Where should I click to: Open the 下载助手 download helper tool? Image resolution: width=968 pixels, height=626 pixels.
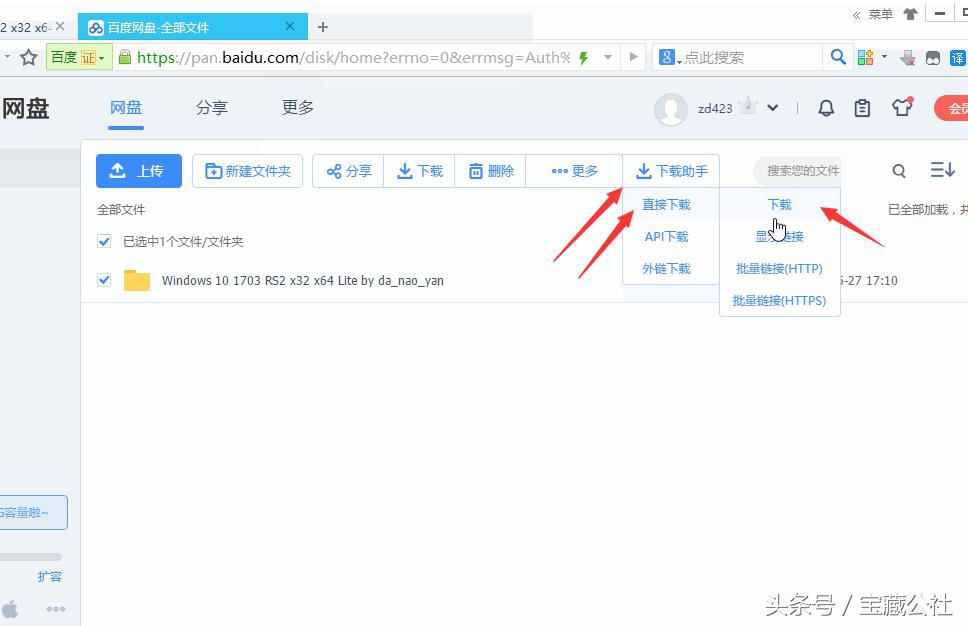click(x=670, y=171)
